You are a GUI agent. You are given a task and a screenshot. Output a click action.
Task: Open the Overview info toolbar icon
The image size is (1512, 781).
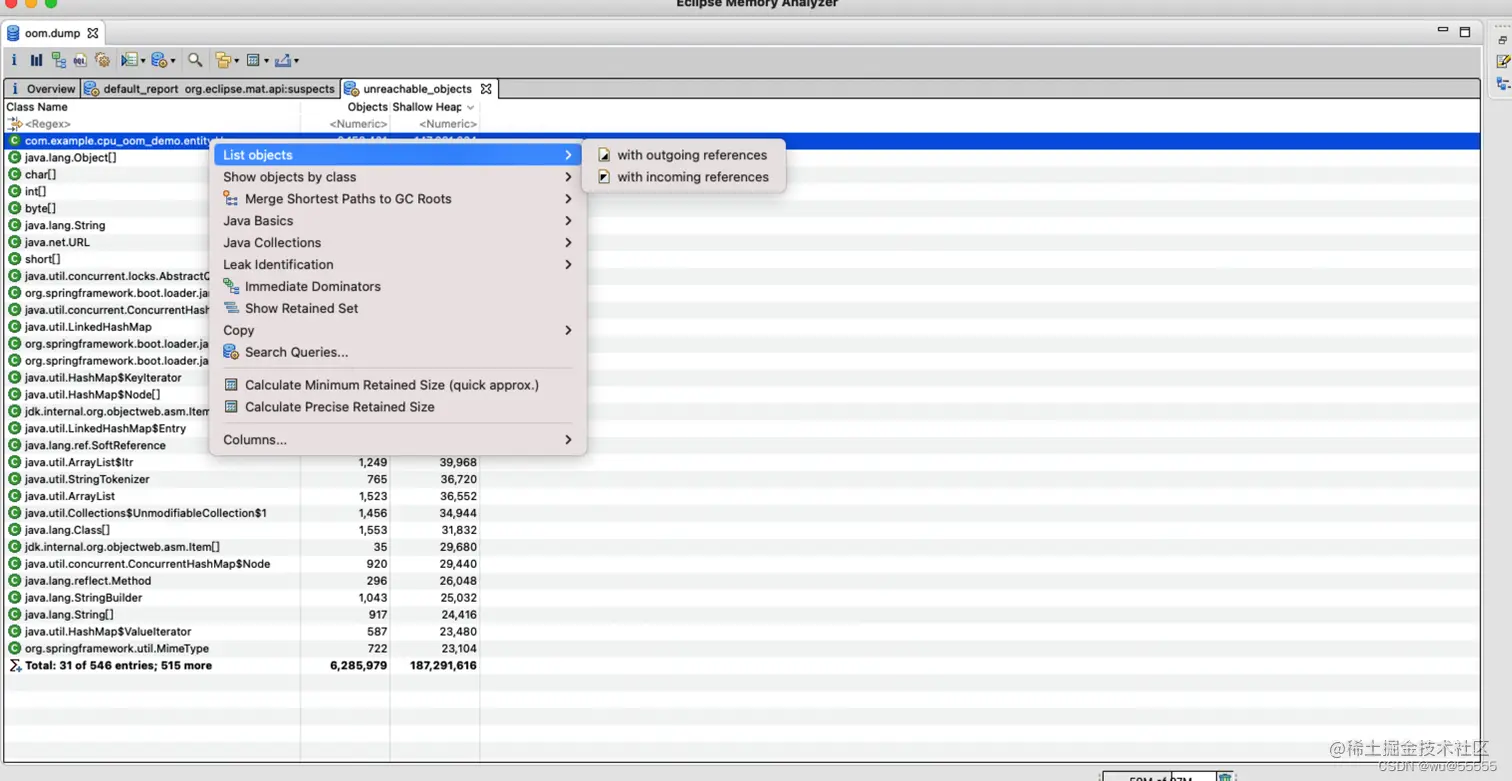click(14, 60)
